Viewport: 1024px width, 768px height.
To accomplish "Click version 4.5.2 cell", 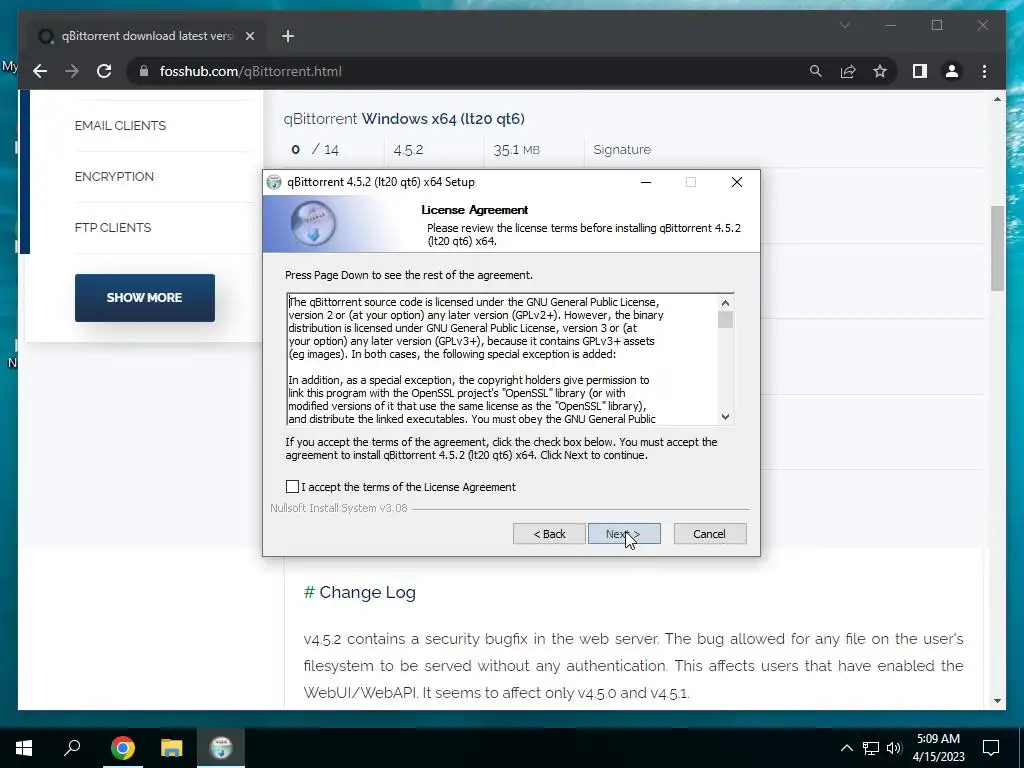I will point(408,150).
